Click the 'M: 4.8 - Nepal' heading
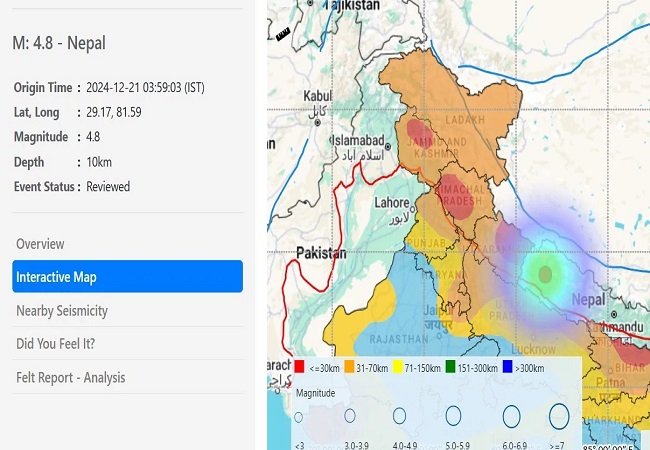 pyautogui.click(x=59, y=43)
